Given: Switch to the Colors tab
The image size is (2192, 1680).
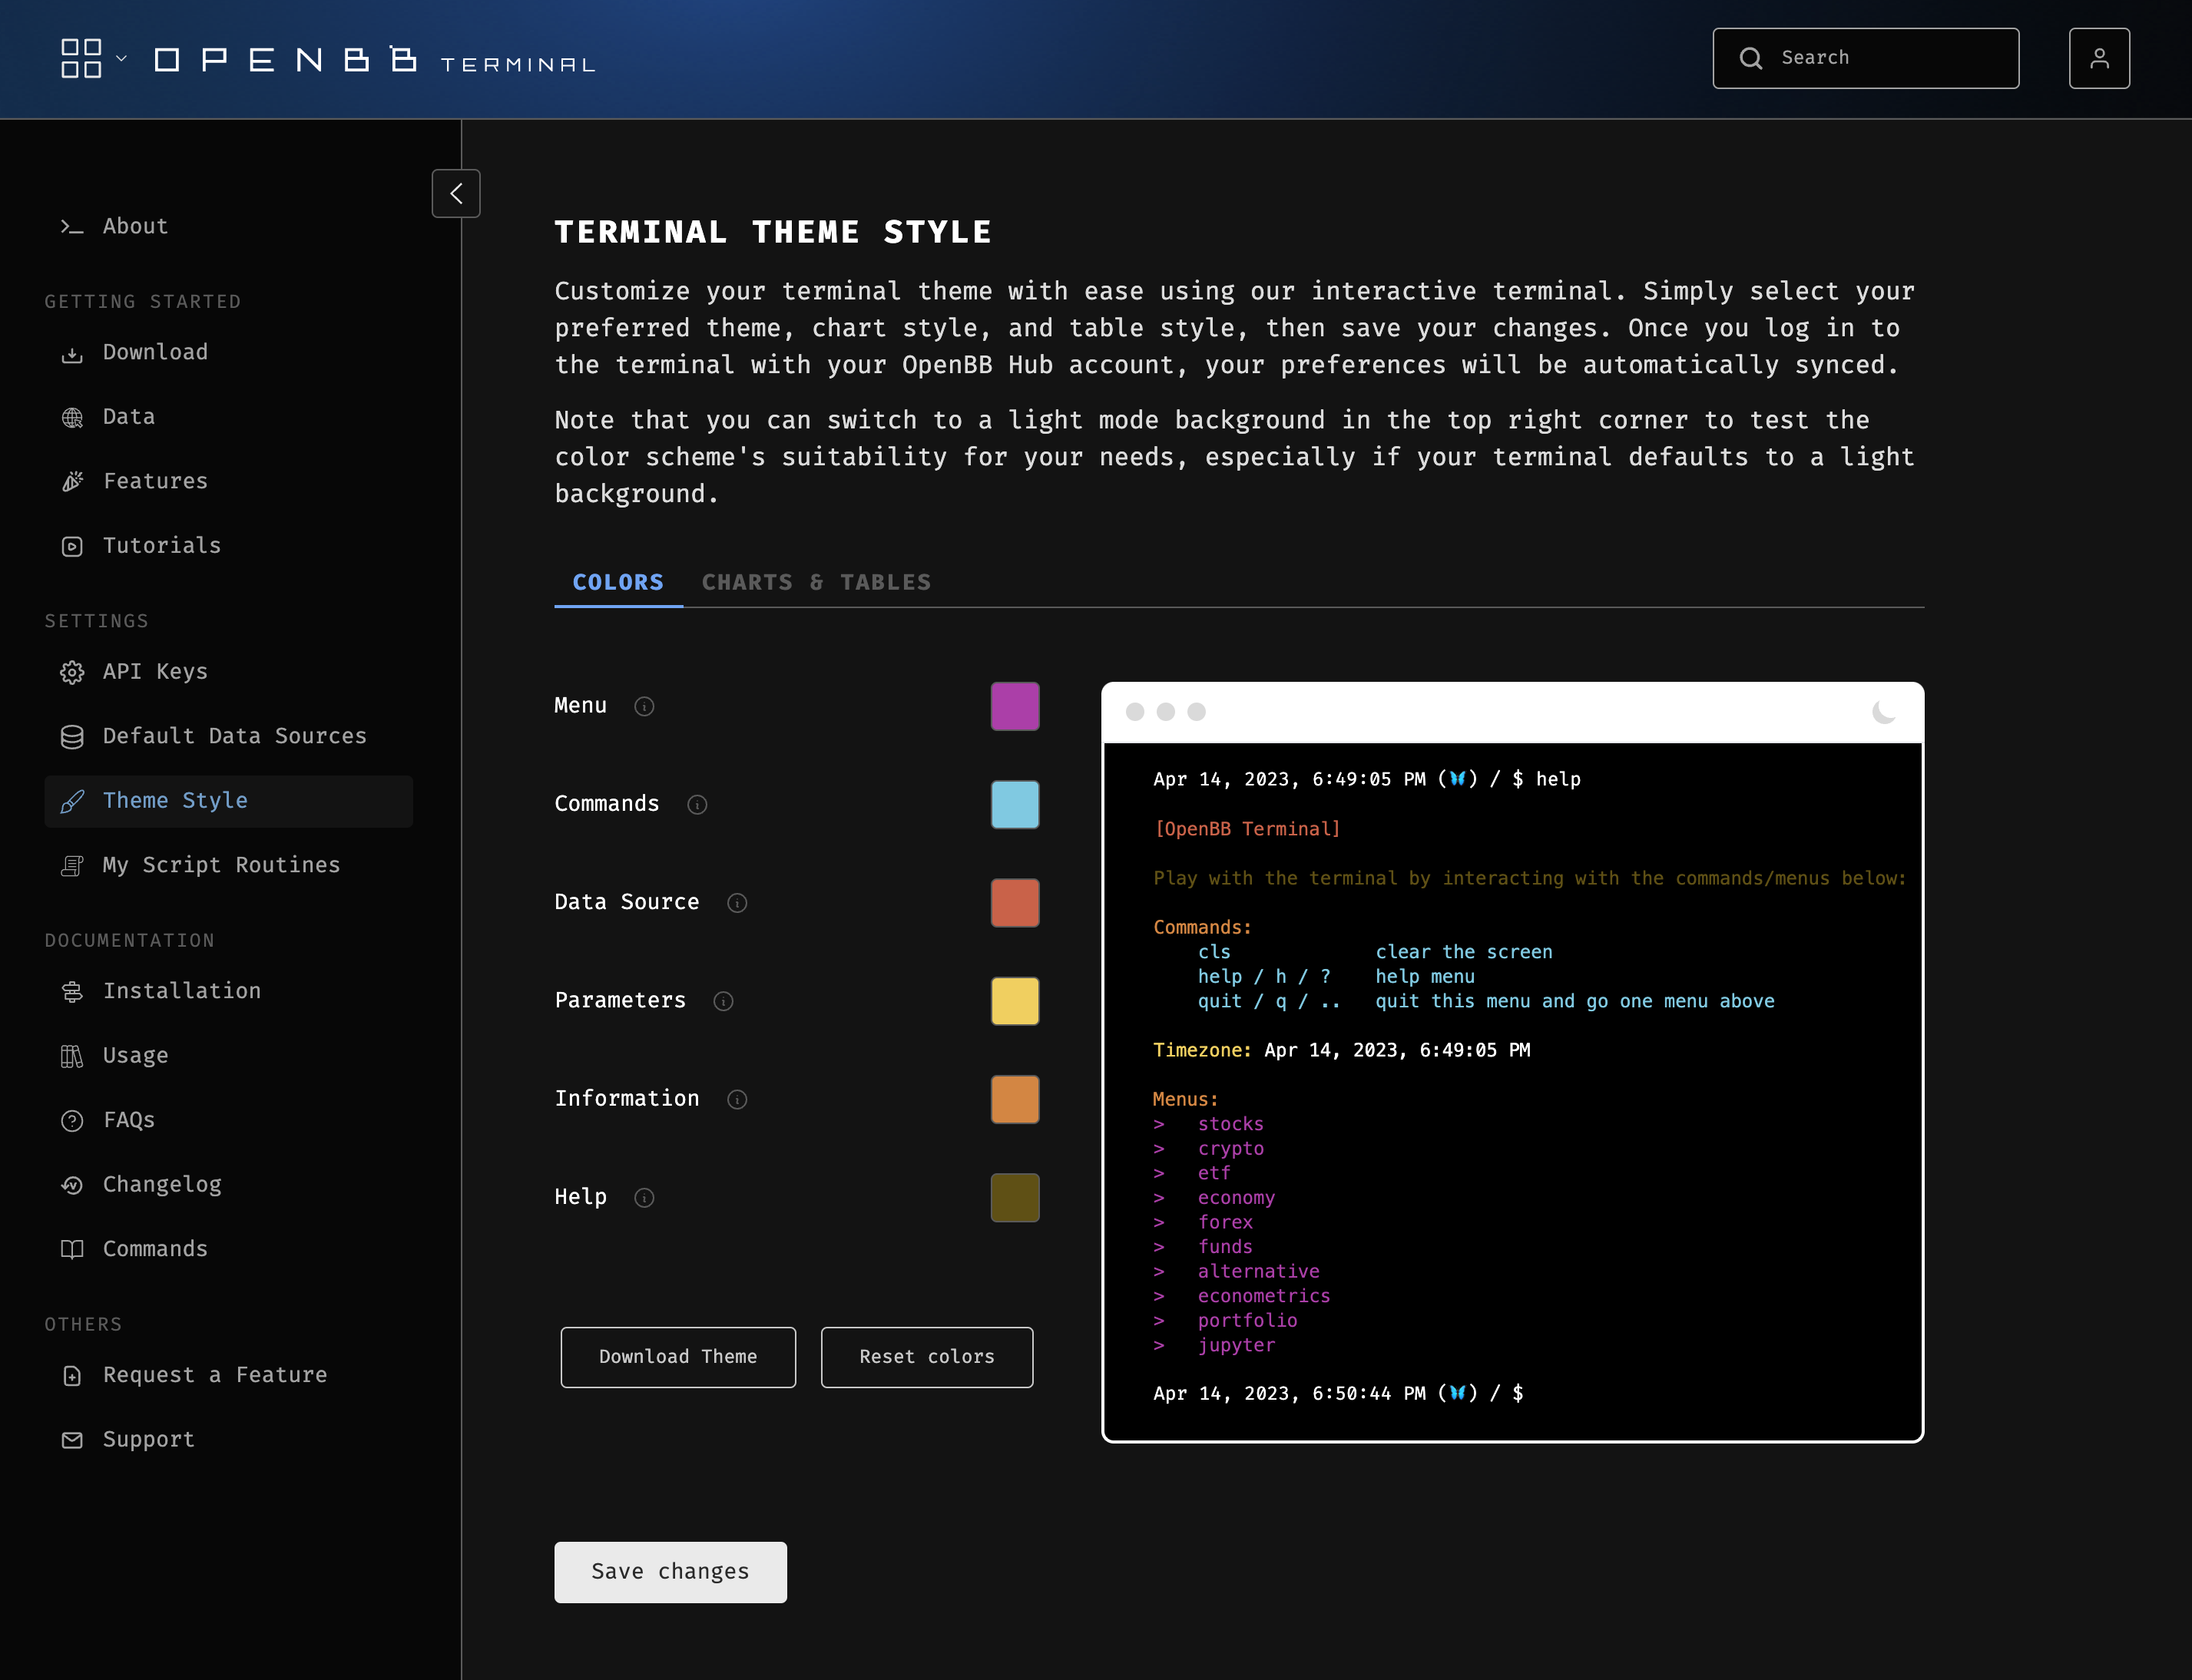Looking at the screenshot, I should coord(618,582).
